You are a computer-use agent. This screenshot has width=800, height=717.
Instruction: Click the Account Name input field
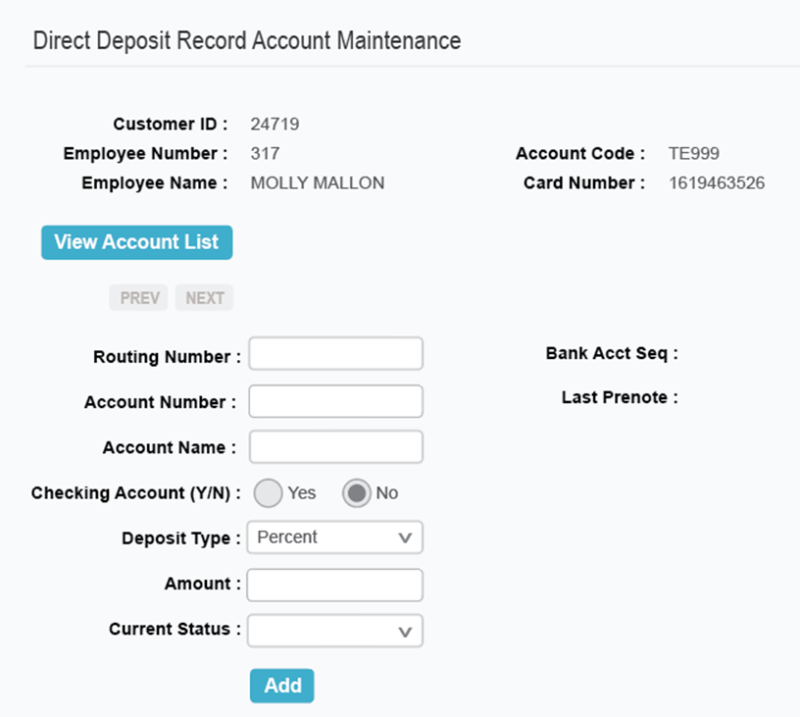(x=335, y=446)
